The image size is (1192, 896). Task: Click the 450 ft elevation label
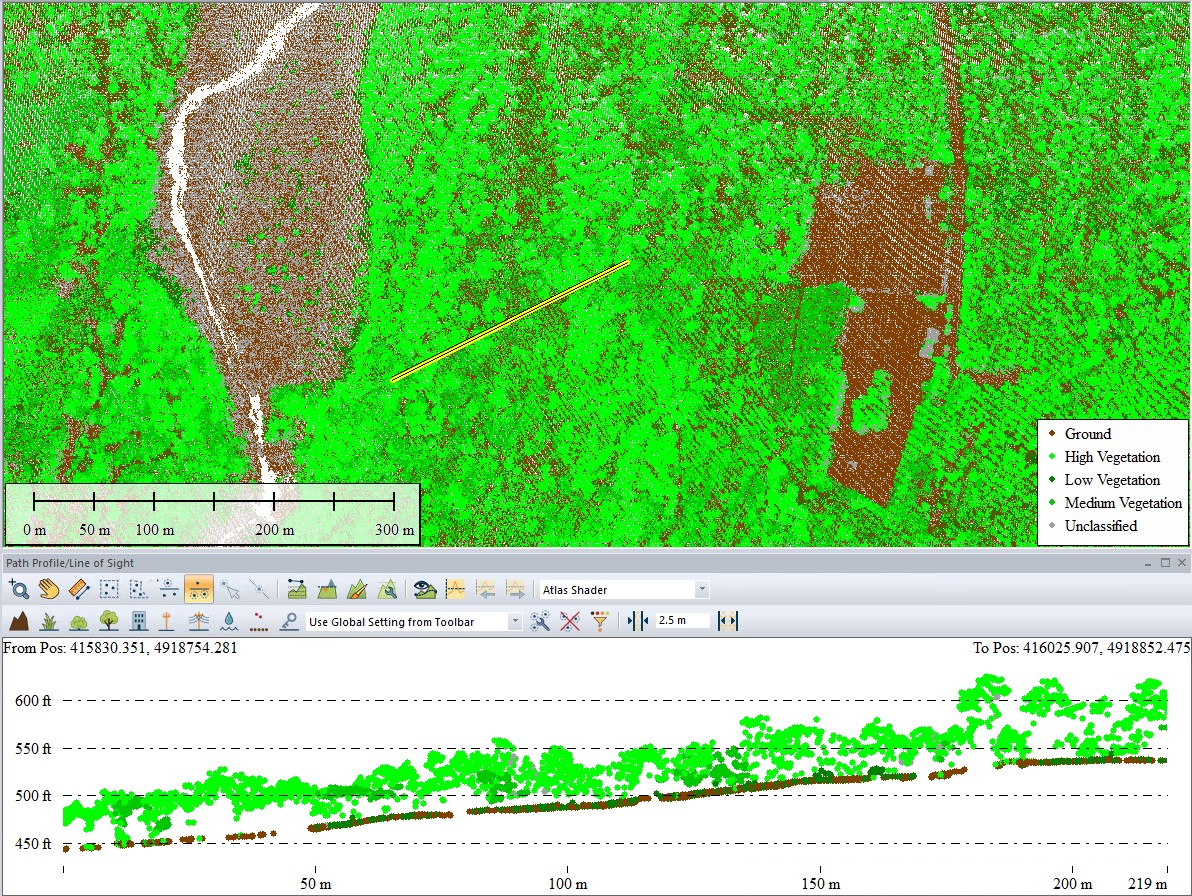tap(33, 844)
